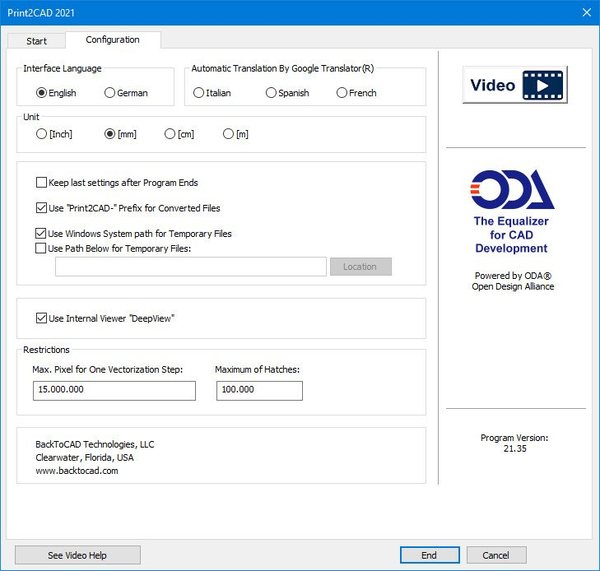Close the Print2CAD 2021 window
Screen dimensions: 600x571
(585, 11)
